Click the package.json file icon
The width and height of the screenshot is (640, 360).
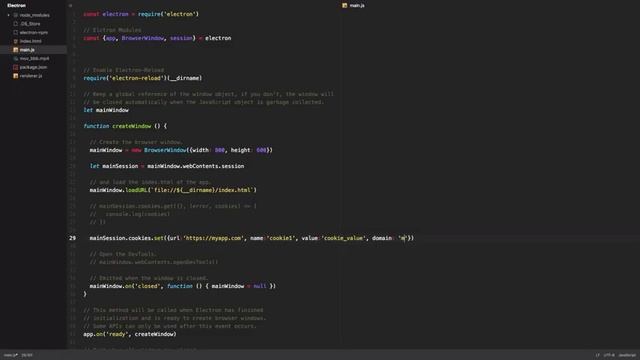16,67
